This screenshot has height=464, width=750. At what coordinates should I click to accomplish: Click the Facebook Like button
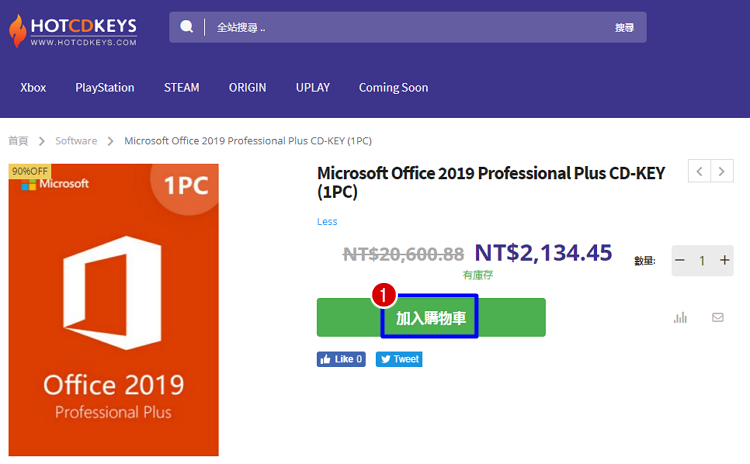tap(341, 359)
